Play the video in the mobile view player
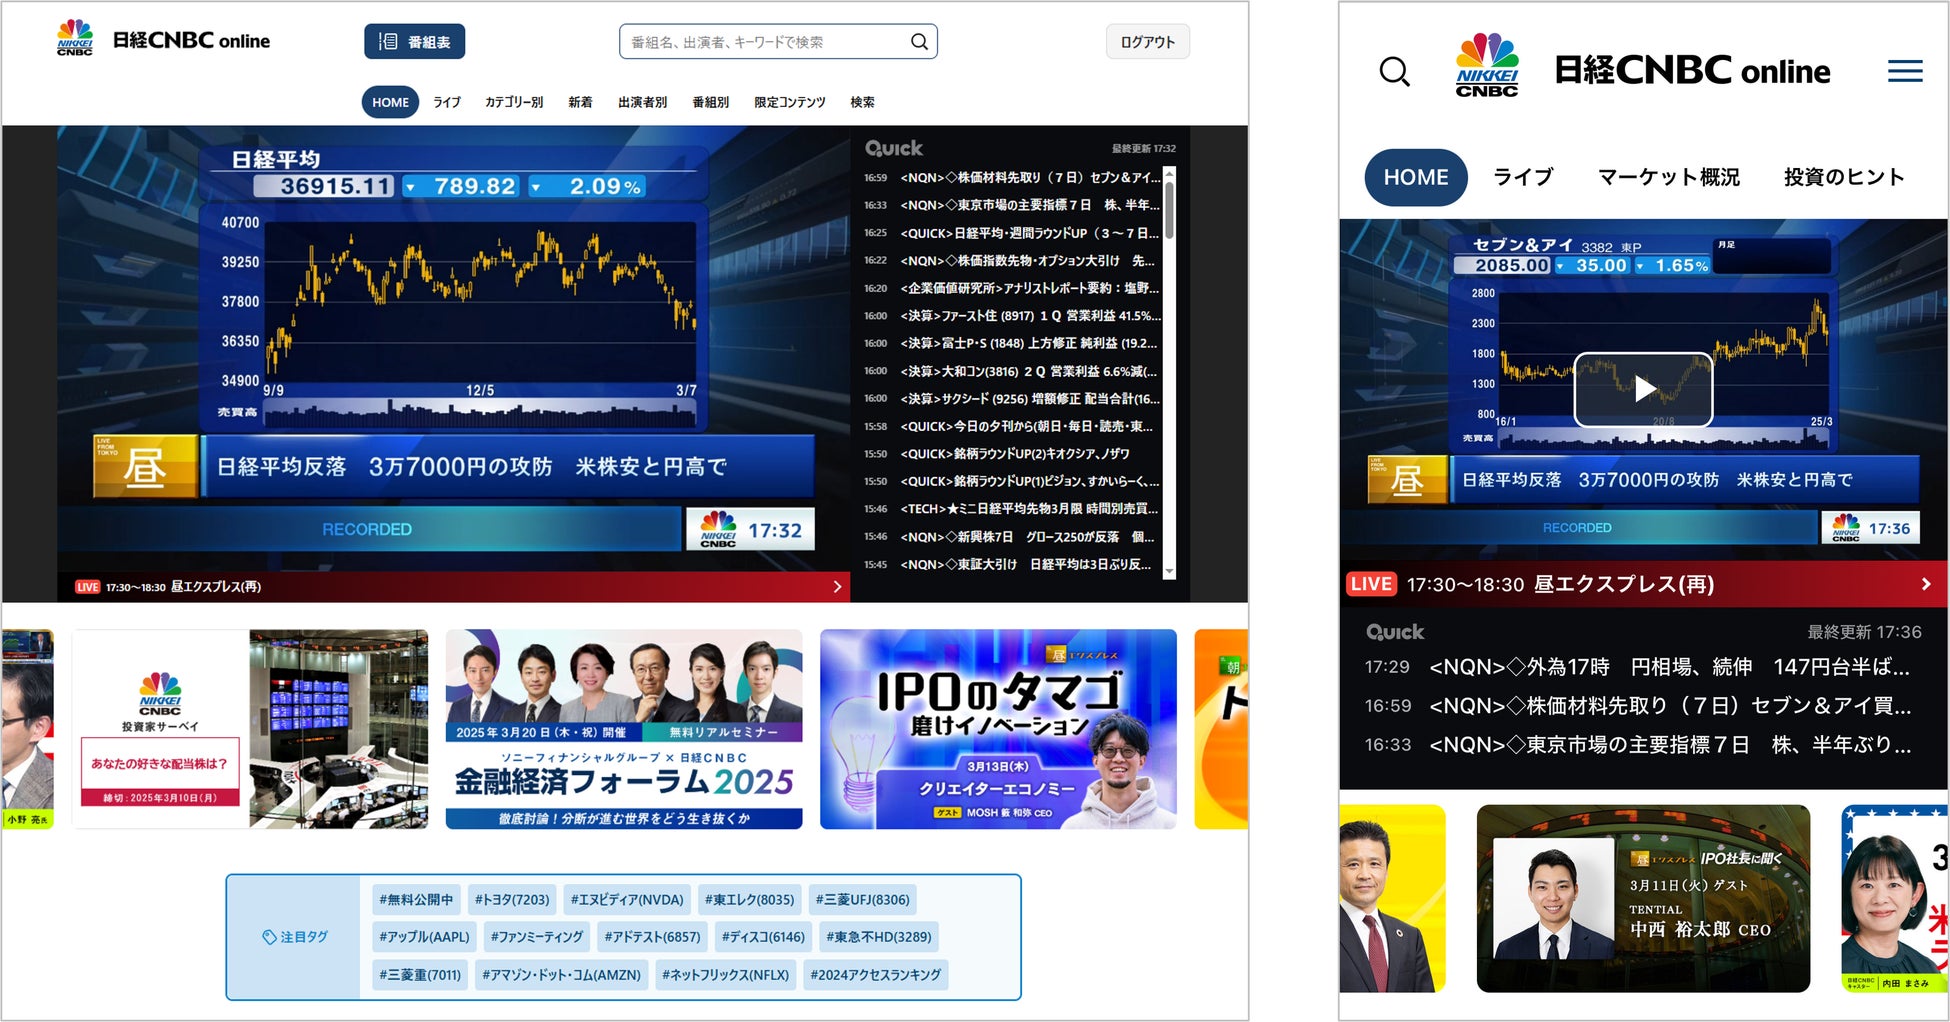Image resolution: width=1950 pixels, height=1022 pixels. coord(1643,389)
